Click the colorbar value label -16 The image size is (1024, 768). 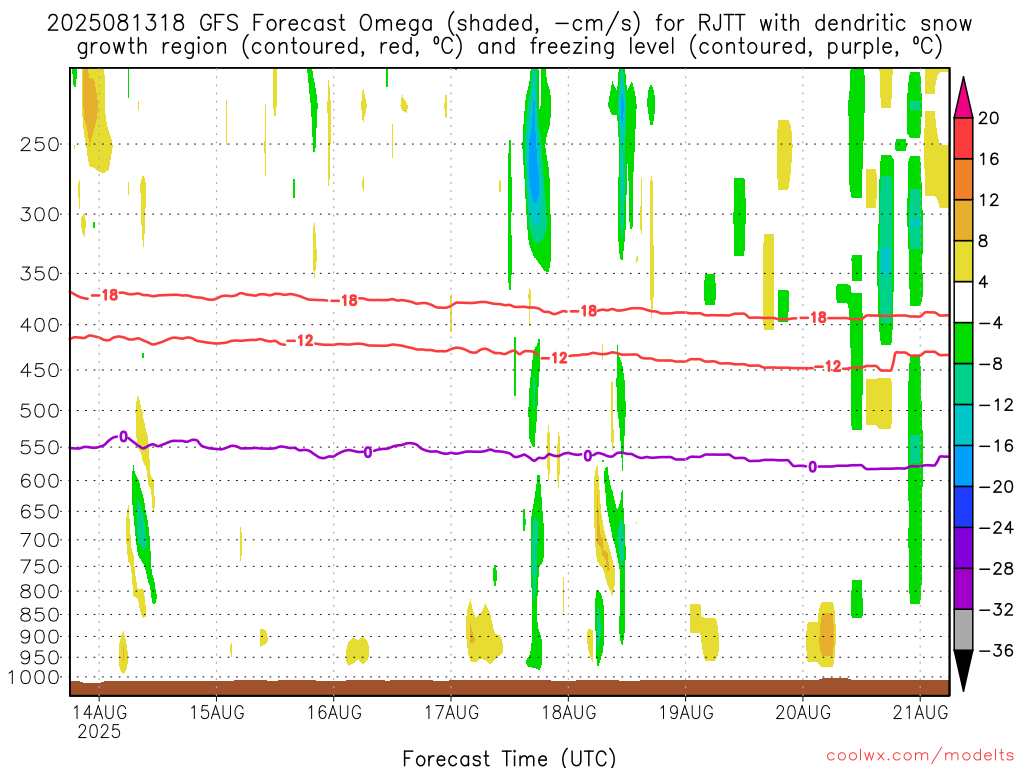tap(997, 446)
